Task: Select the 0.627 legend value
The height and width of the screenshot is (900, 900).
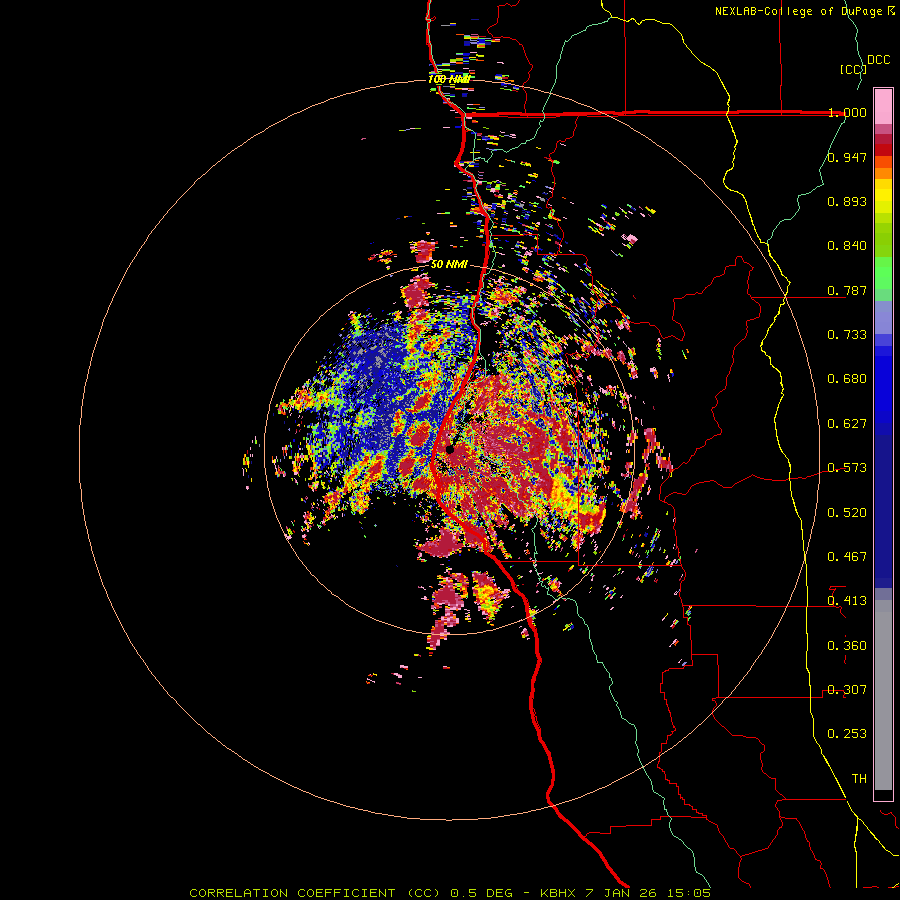Action: click(847, 424)
